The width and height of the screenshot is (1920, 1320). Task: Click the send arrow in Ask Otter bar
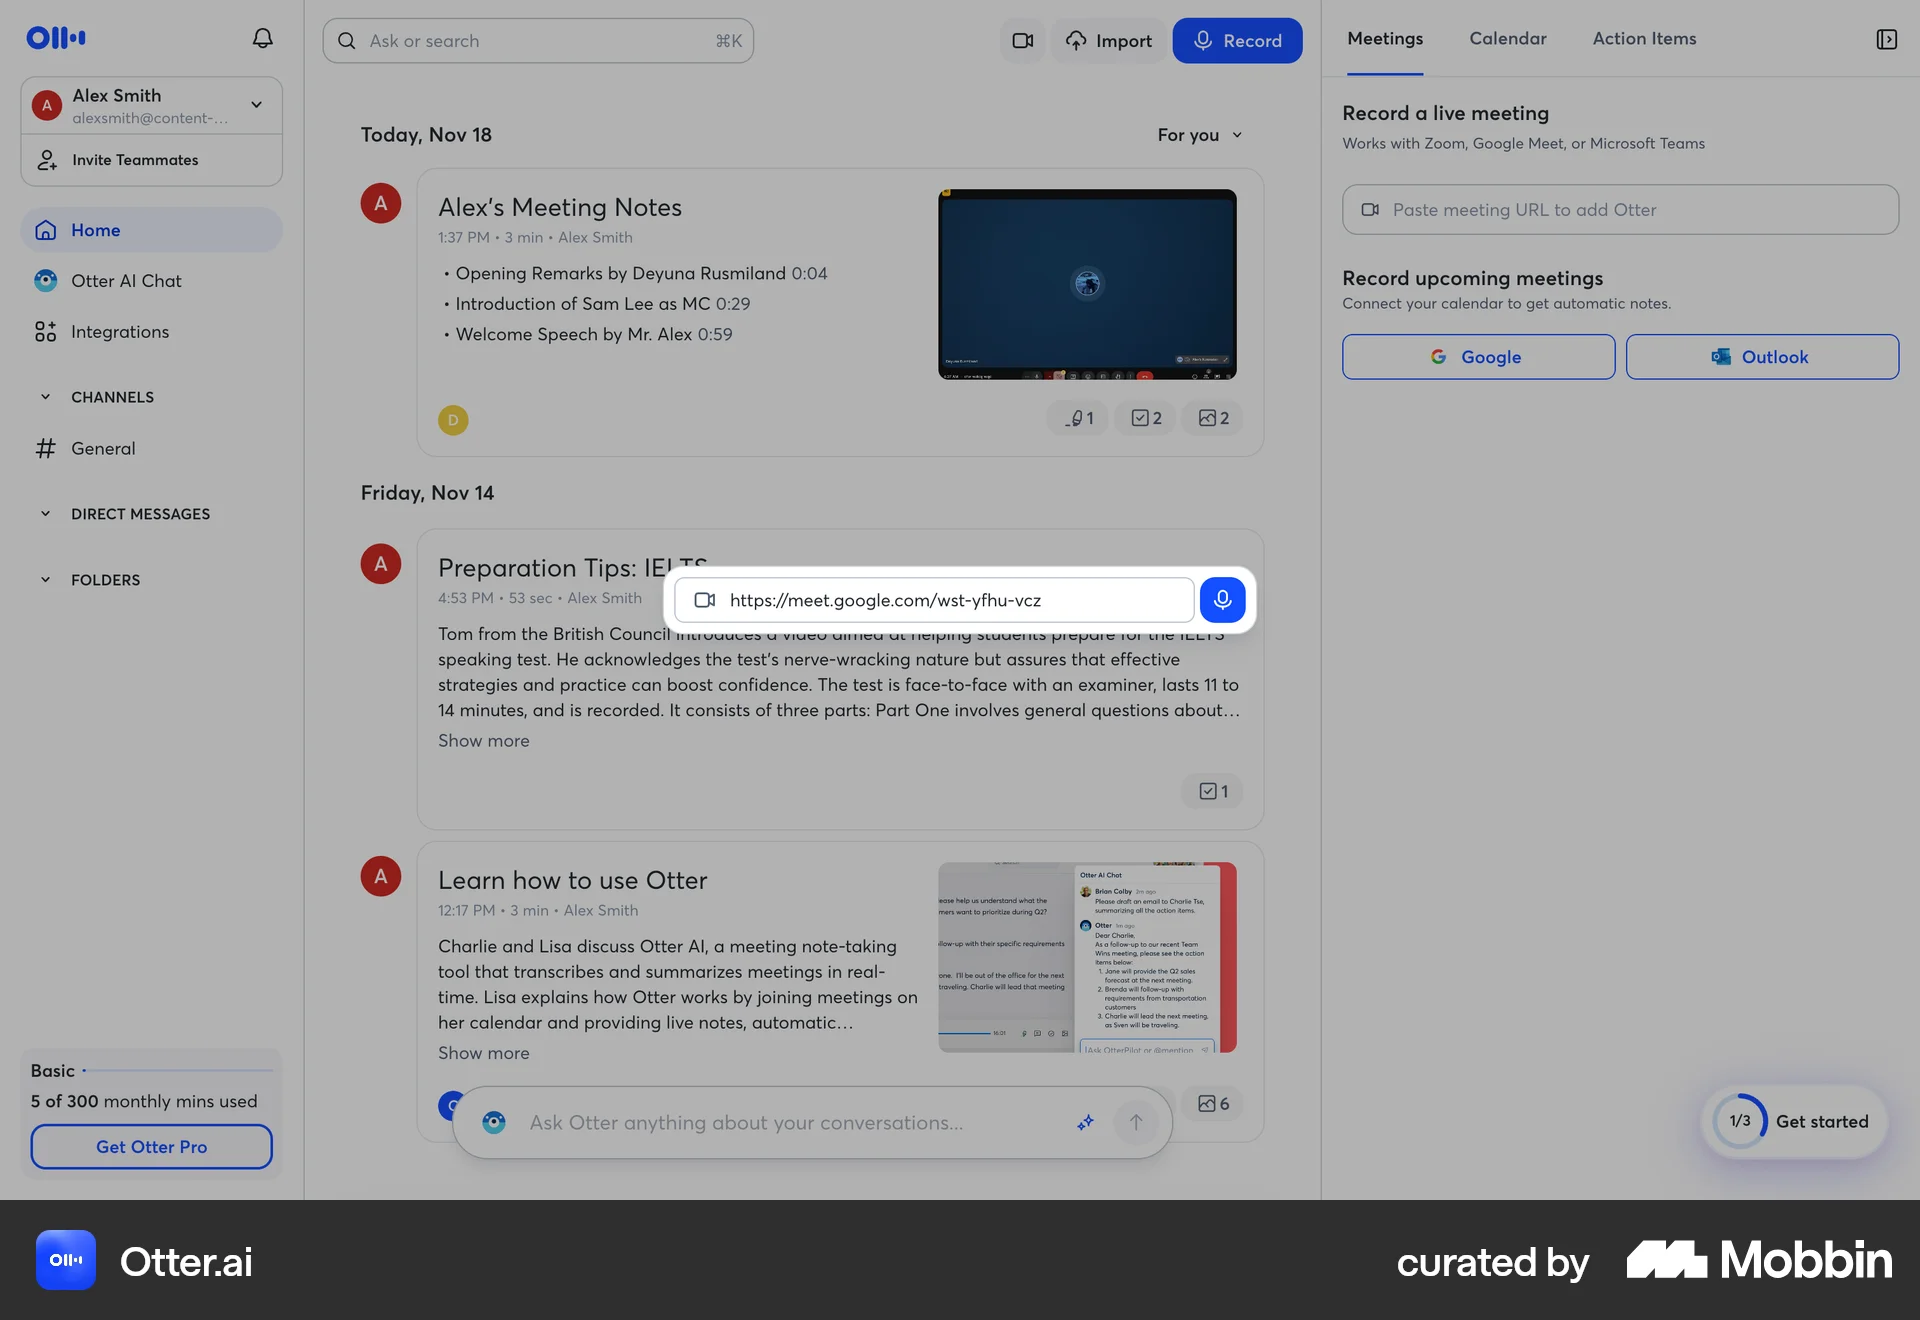(1136, 1123)
